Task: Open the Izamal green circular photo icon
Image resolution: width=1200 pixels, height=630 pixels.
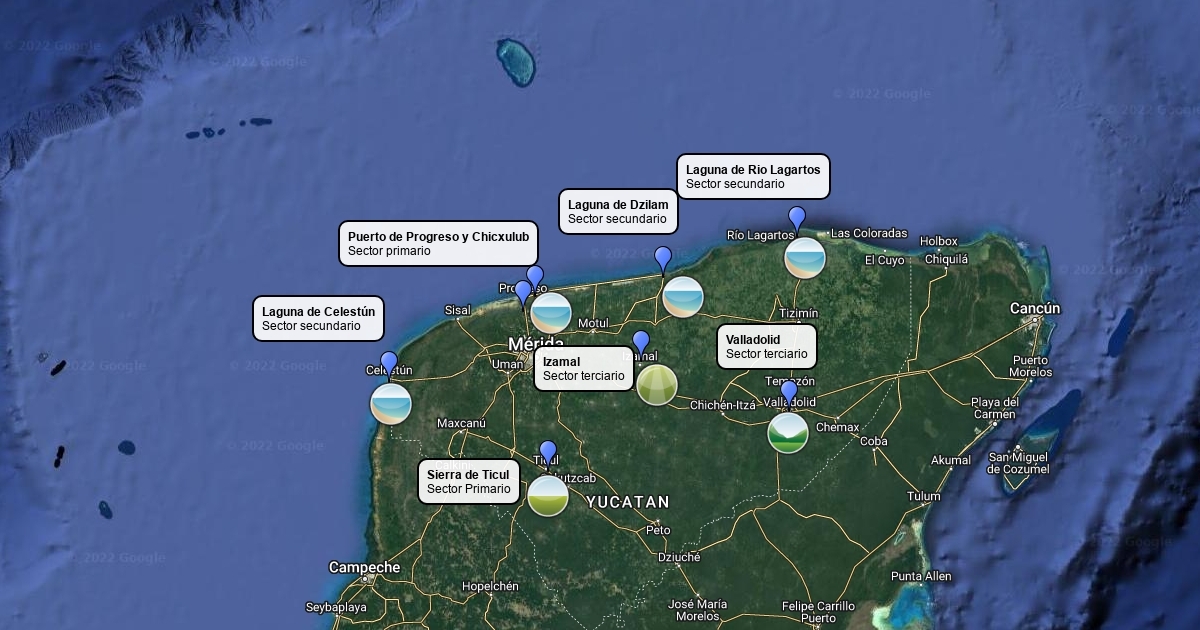Action: pos(656,385)
